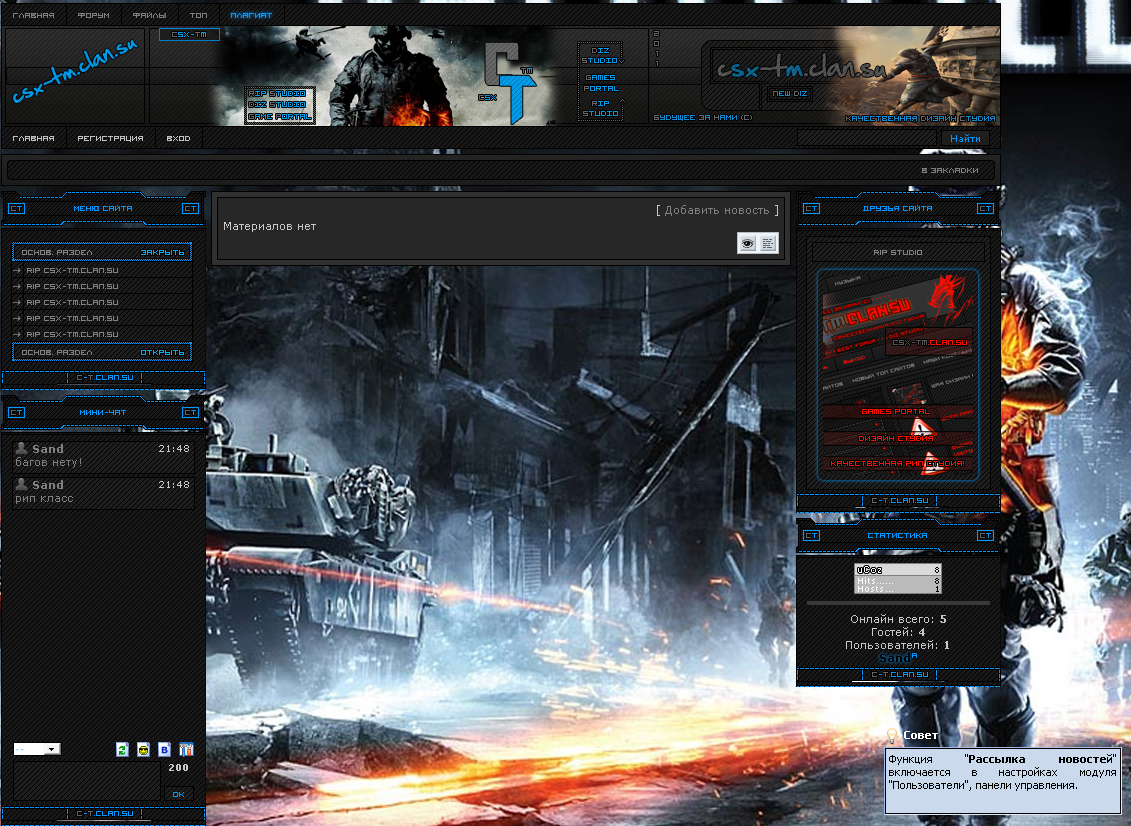
Task: Click the В закладки bookmark link
Action: [950, 170]
